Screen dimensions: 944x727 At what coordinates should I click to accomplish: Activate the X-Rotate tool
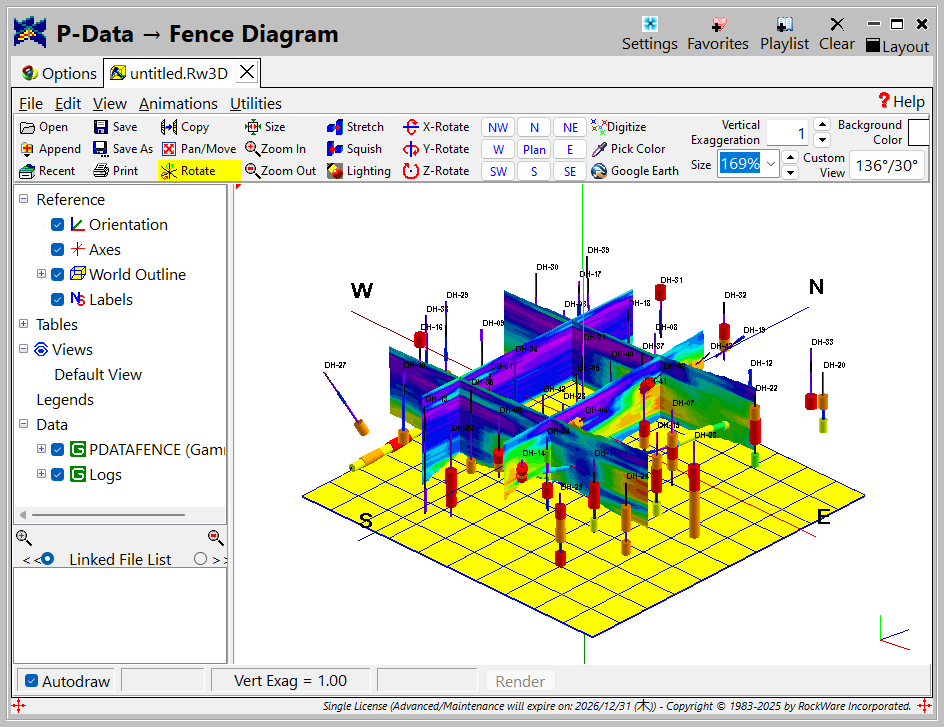click(435, 127)
